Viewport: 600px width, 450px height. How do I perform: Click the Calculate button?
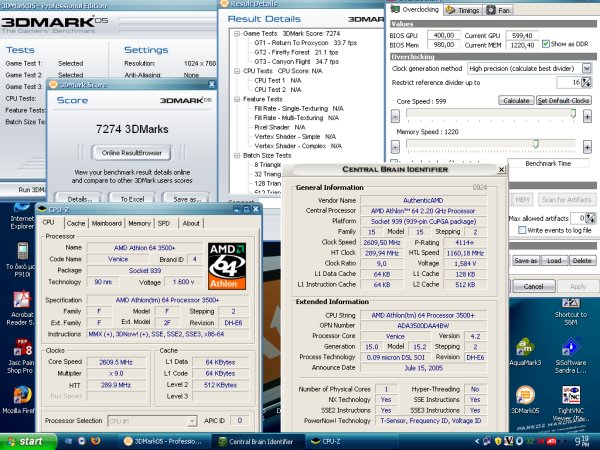(x=516, y=100)
